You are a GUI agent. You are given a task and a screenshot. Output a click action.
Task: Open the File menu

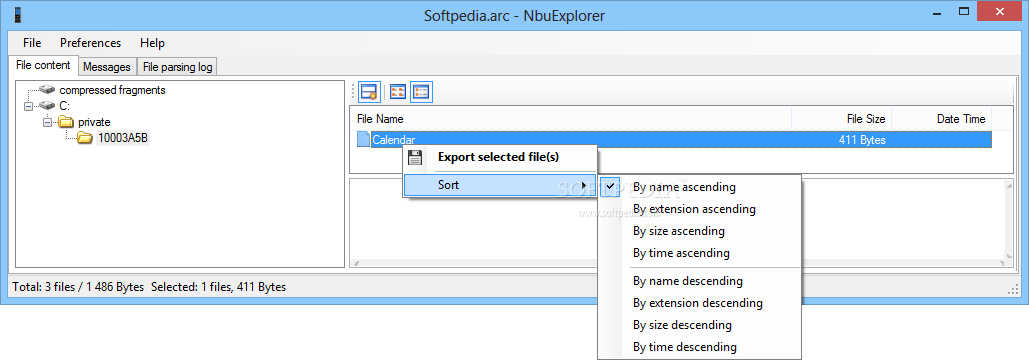point(32,43)
